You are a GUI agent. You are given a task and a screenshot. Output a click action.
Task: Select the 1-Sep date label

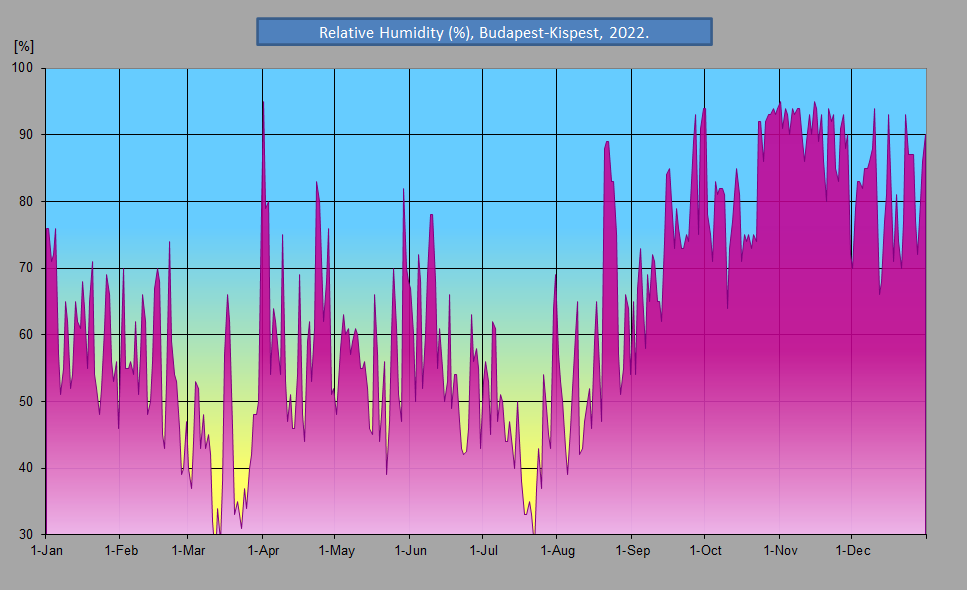tap(632, 551)
